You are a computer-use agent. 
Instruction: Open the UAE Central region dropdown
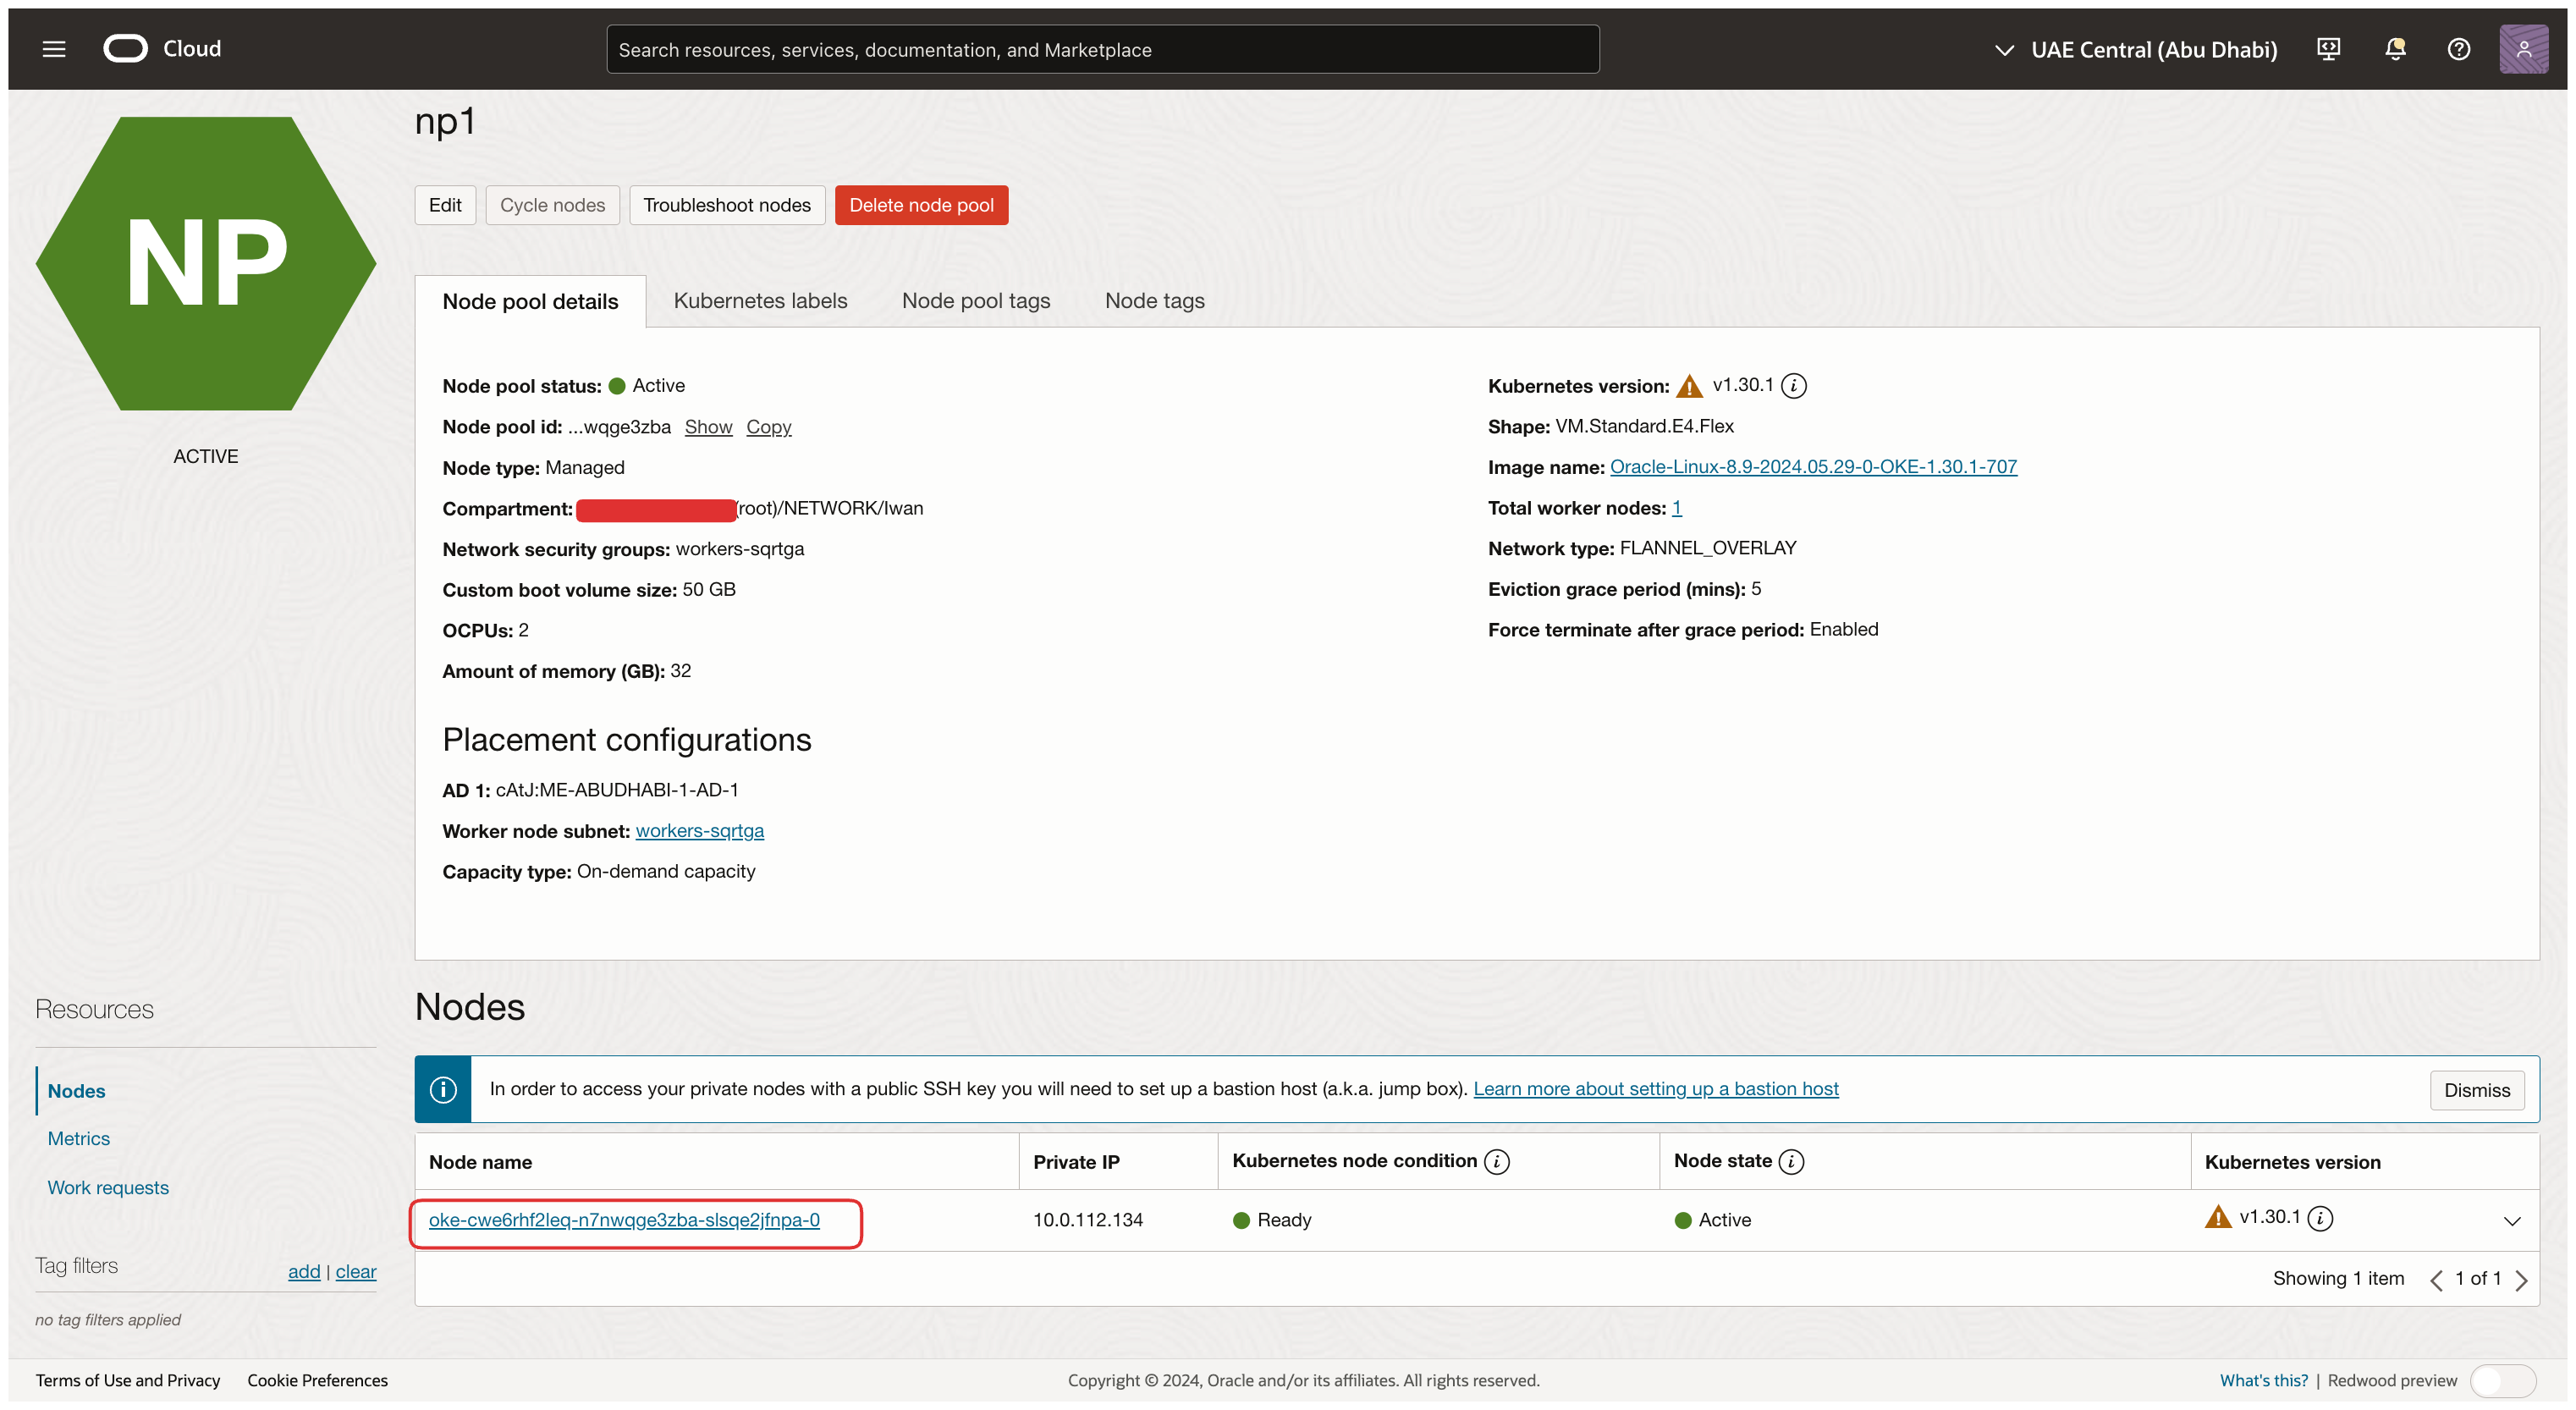tap(2136, 49)
